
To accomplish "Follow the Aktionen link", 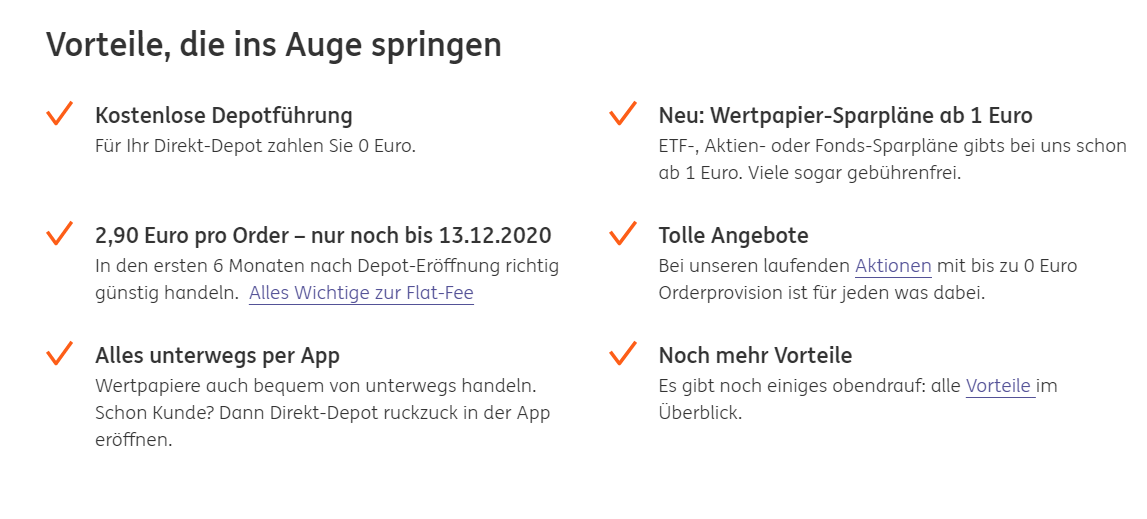I will [893, 266].
